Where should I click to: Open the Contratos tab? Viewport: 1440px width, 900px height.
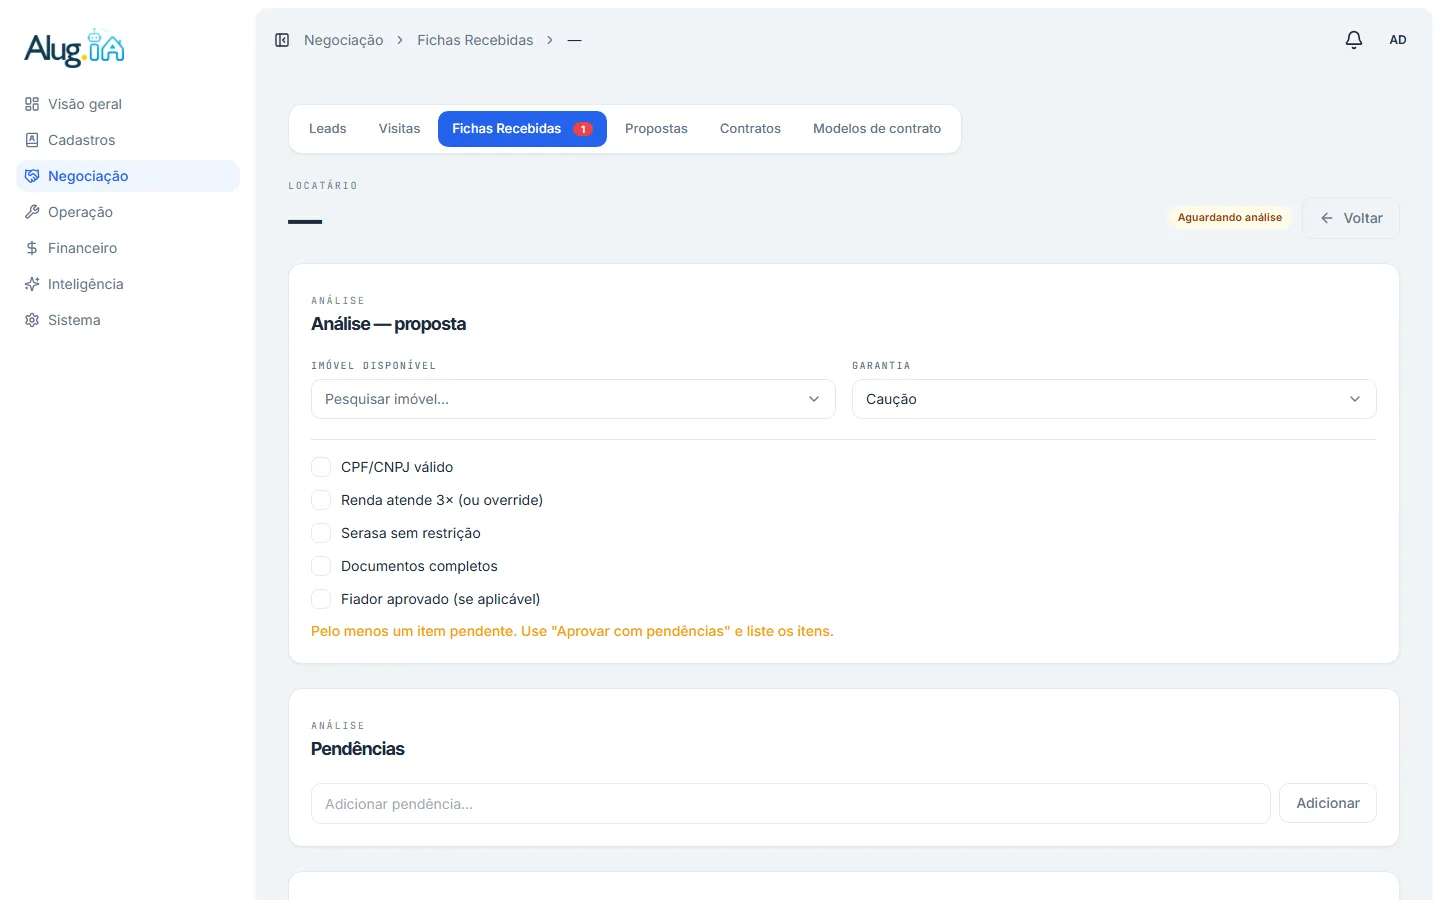coord(750,129)
